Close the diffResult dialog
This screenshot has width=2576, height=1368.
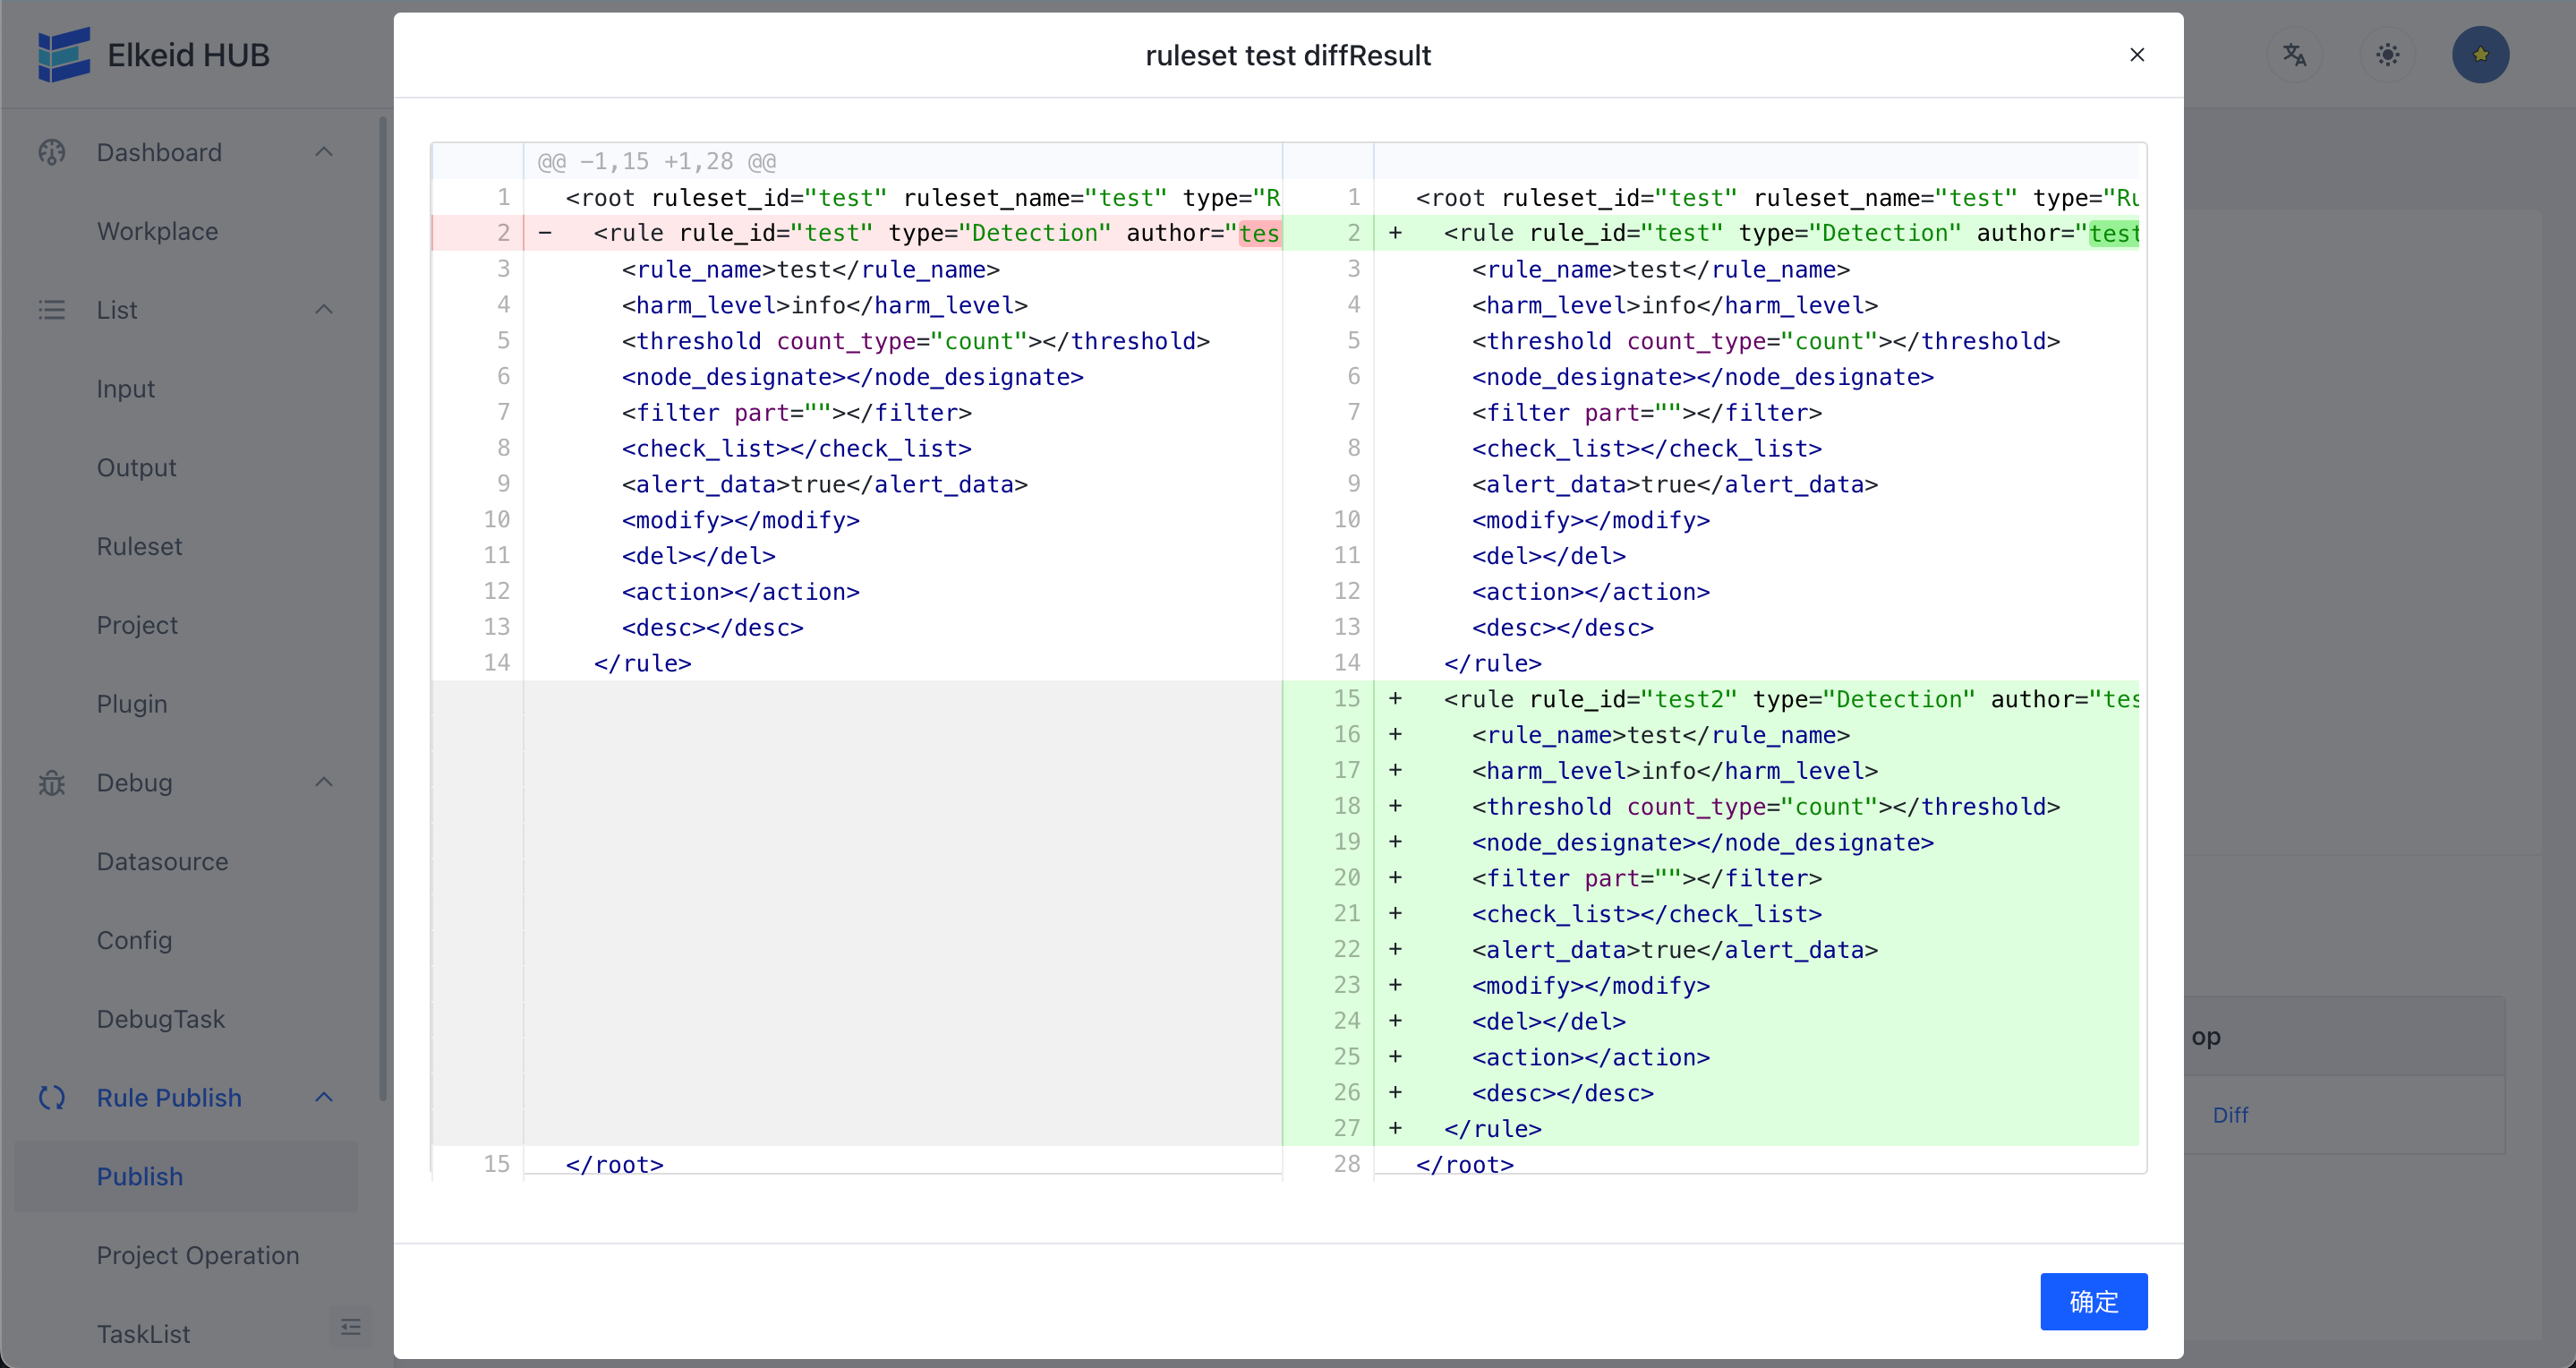click(x=2137, y=55)
